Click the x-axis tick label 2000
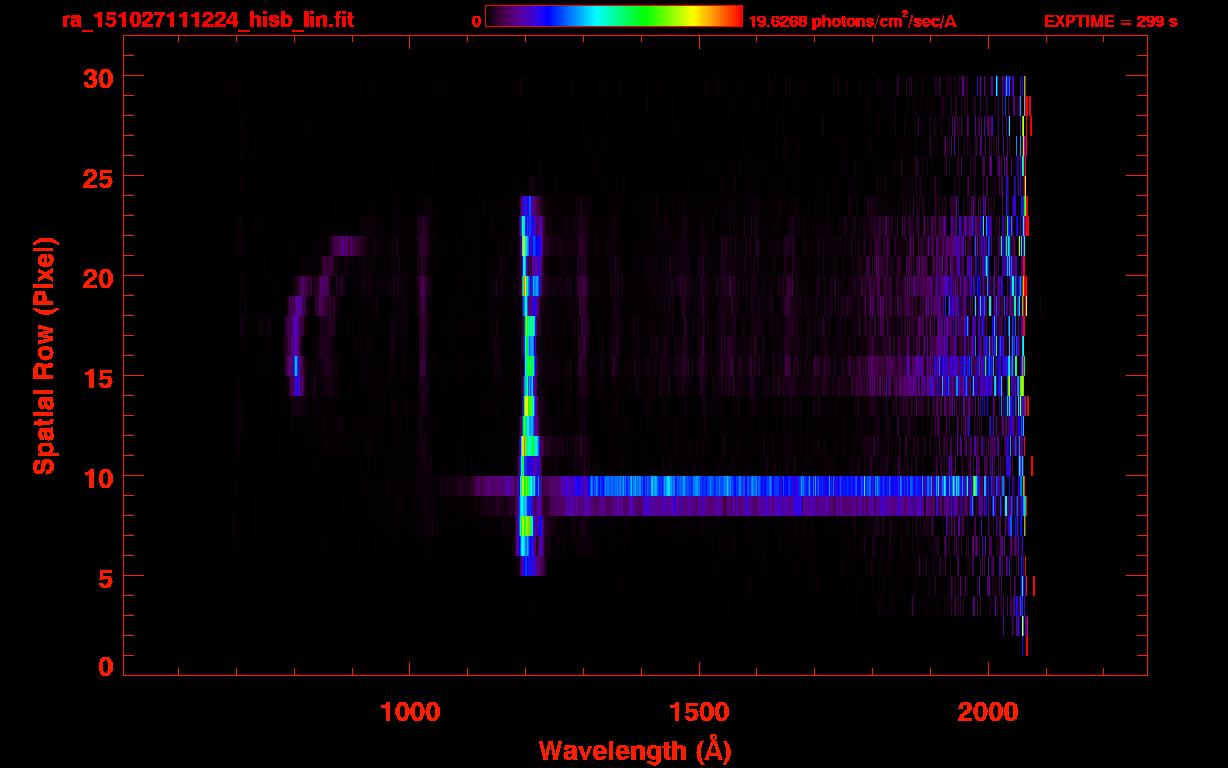The image size is (1228, 768). pyautogui.click(x=987, y=711)
